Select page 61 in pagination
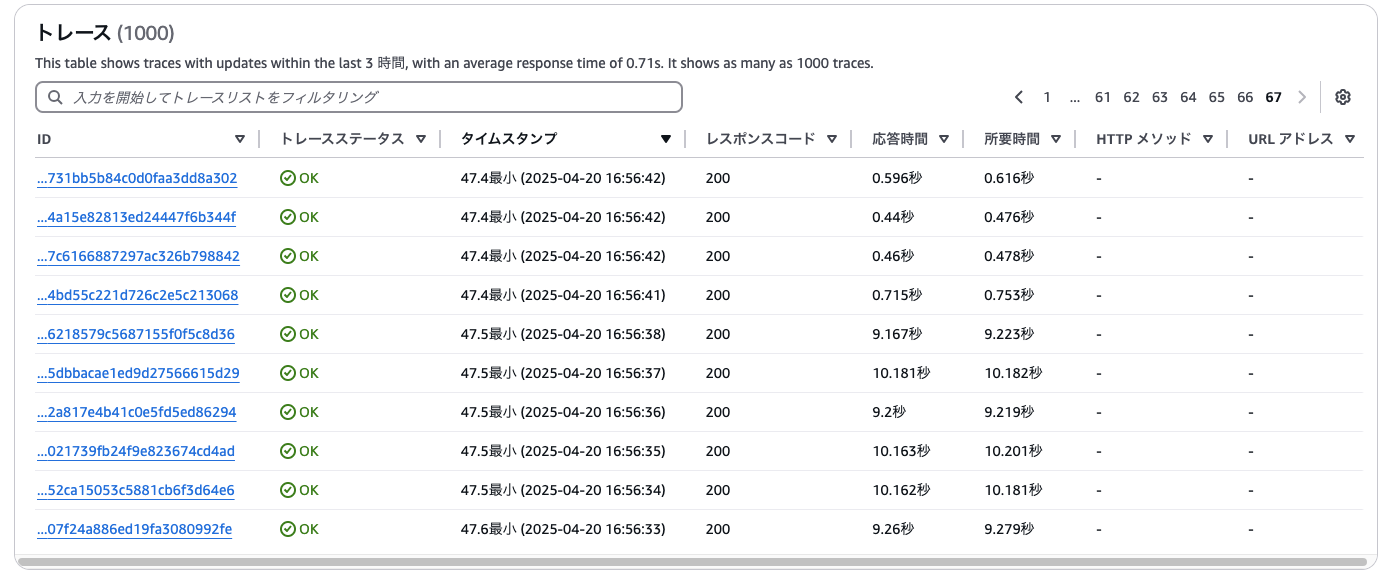The image size is (1385, 578). point(1103,97)
